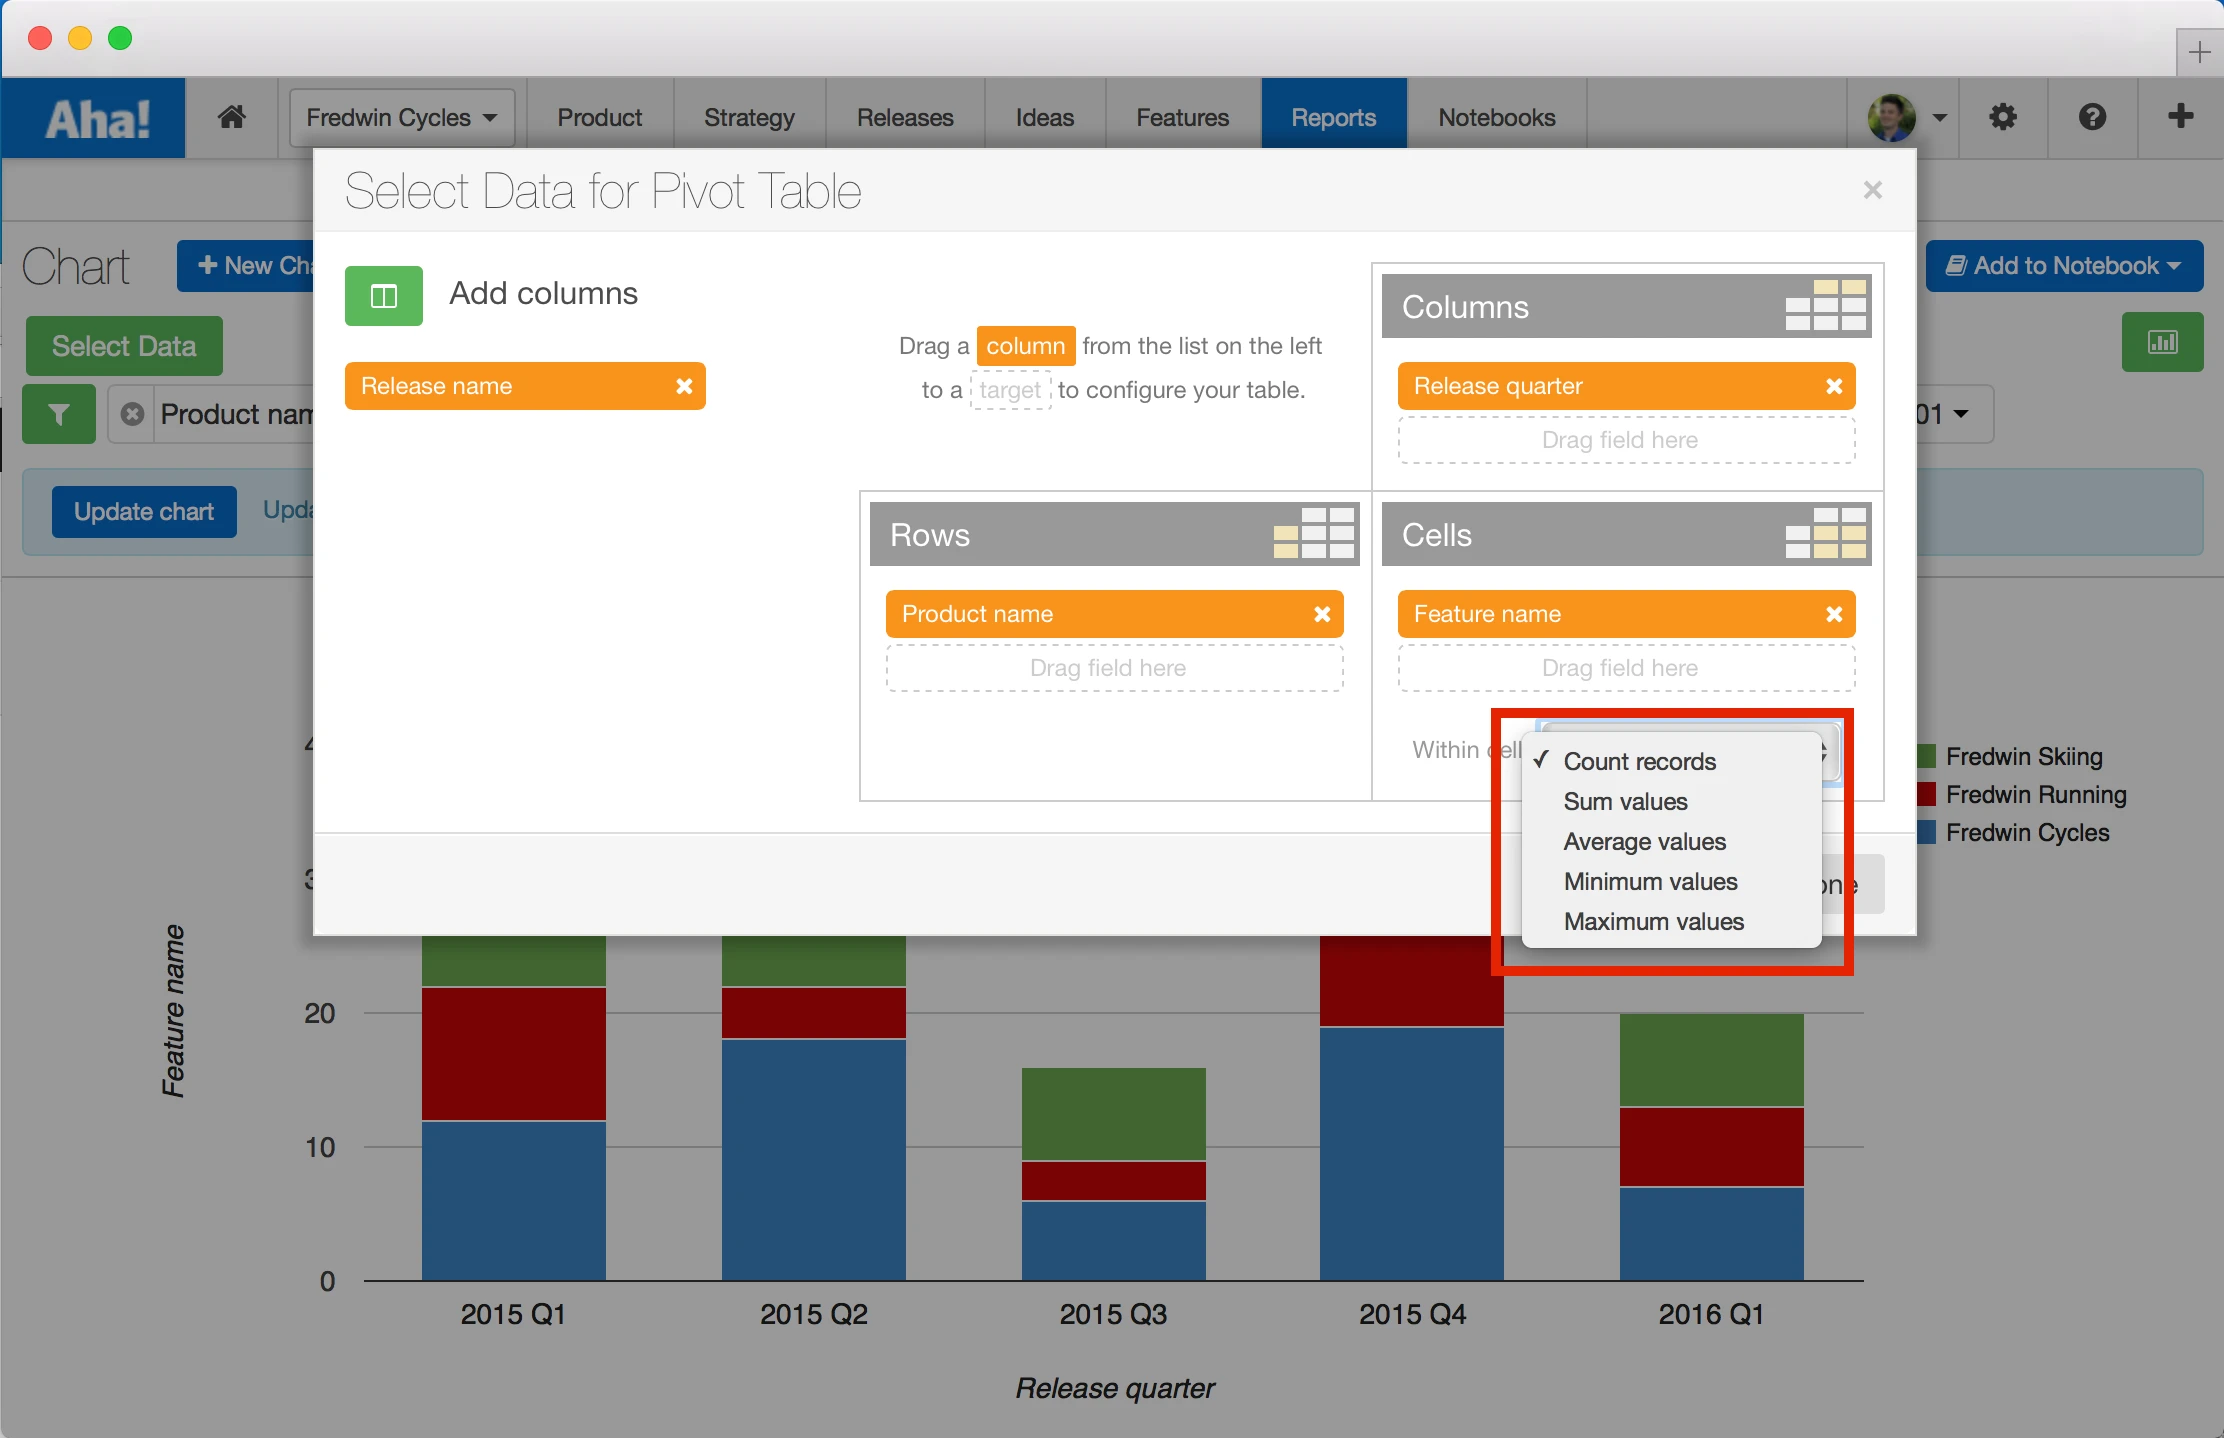This screenshot has width=2224, height=1438.
Task: Click the help question mark icon
Action: tap(2092, 117)
